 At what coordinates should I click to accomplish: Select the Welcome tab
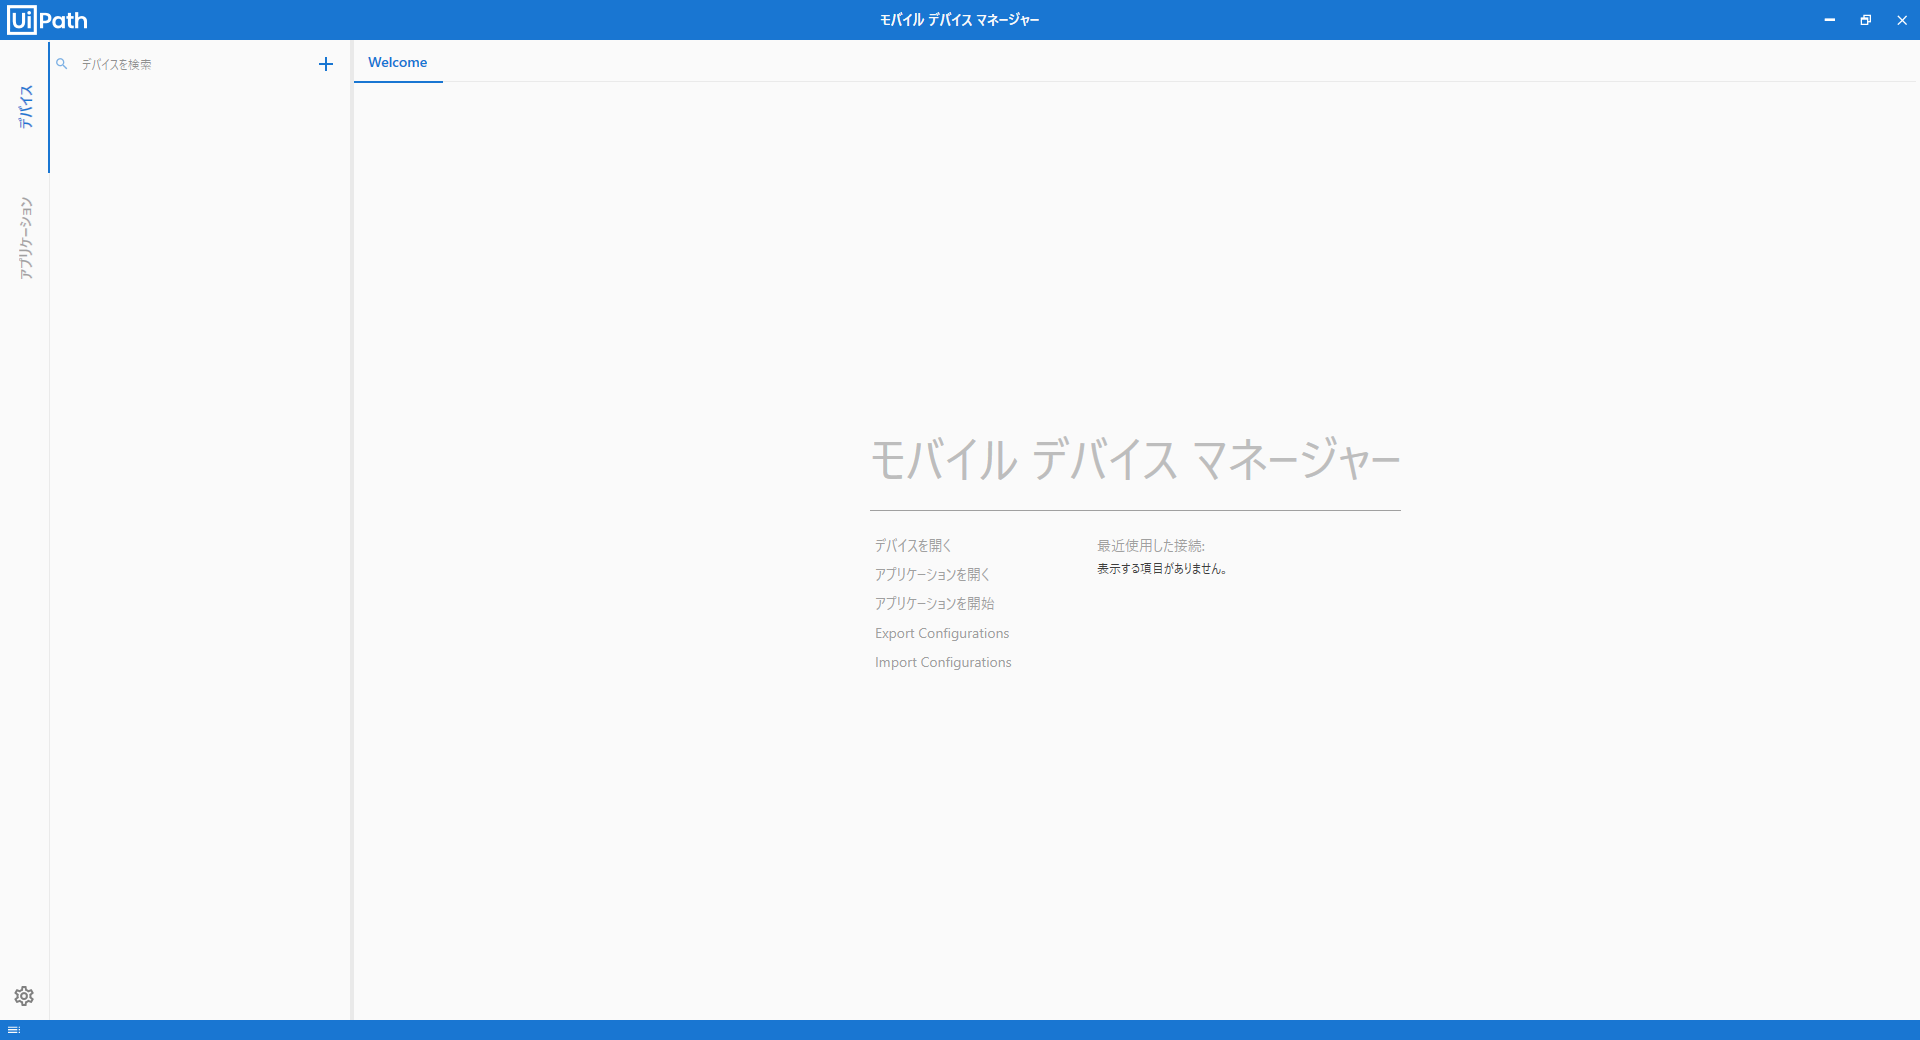[x=398, y=62]
